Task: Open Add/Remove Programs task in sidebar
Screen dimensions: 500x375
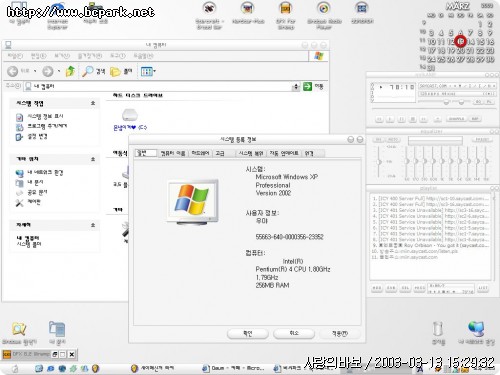Action: [x=41, y=126]
